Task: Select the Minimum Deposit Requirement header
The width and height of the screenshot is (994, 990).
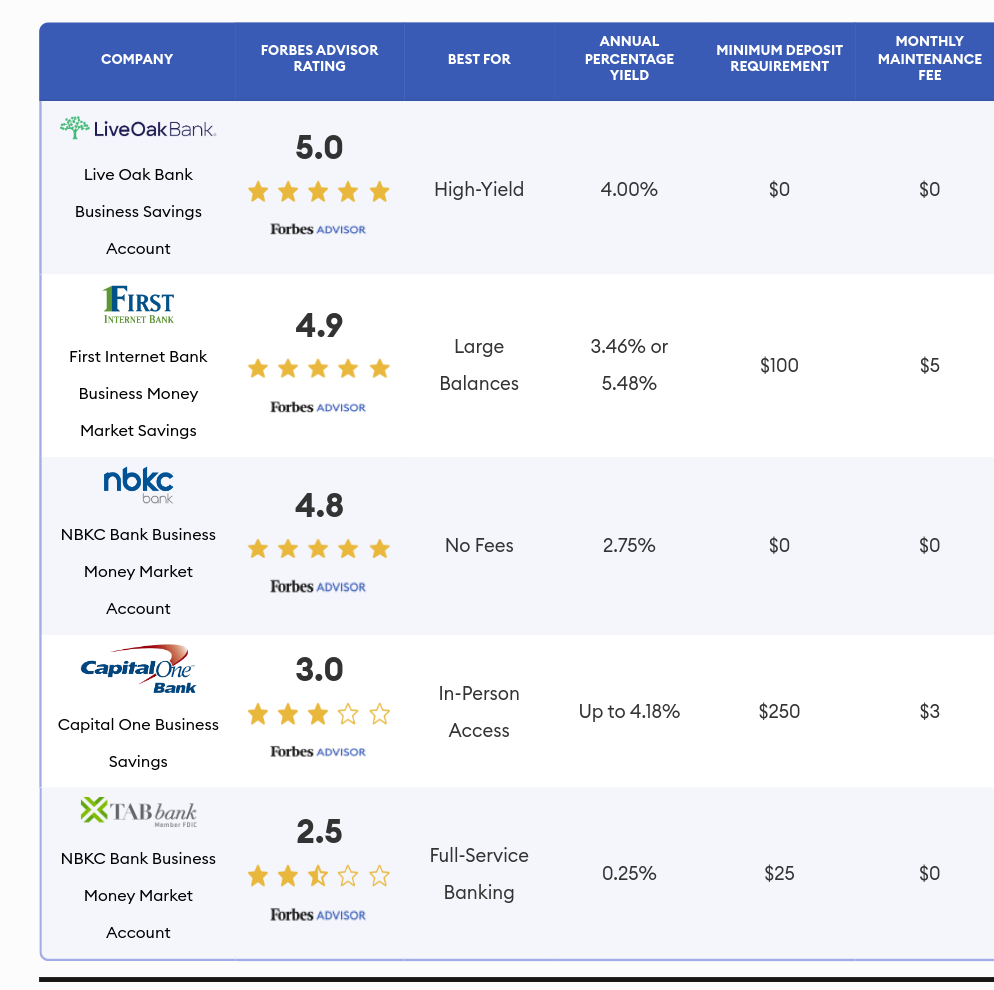Action: [x=779, y=58]
